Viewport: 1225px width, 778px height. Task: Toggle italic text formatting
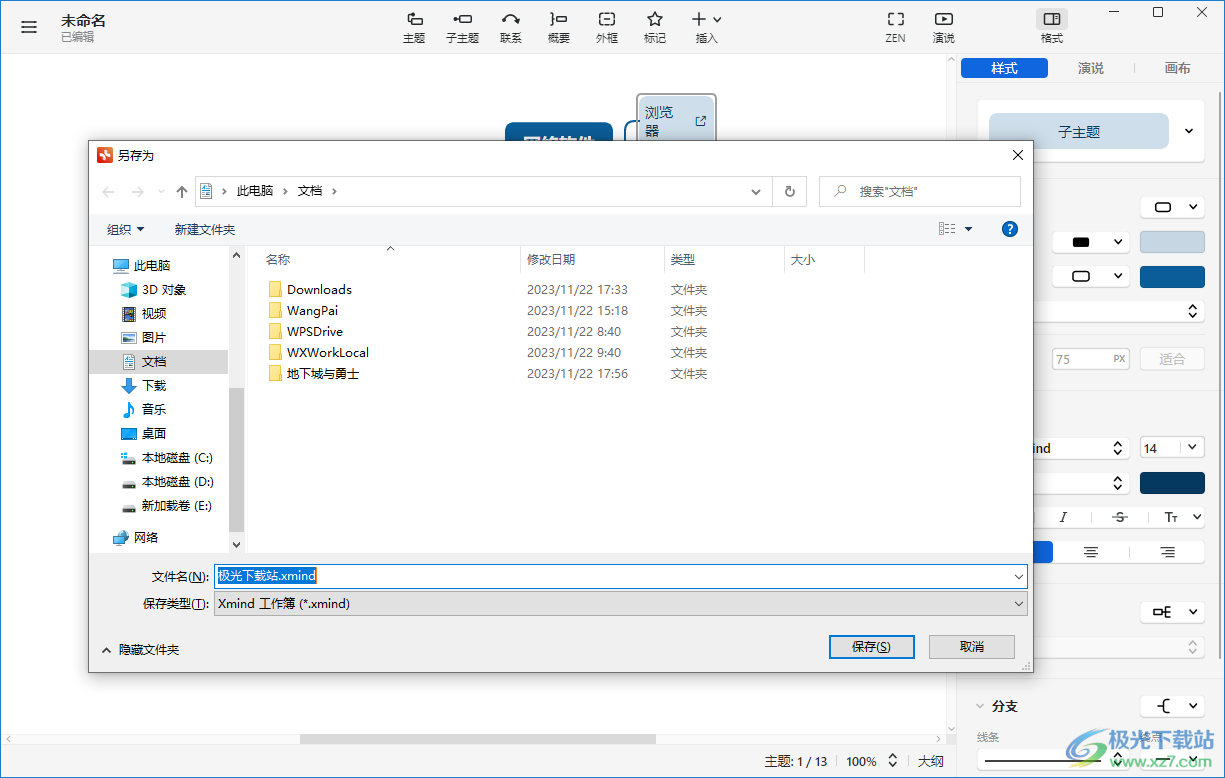1063,517
